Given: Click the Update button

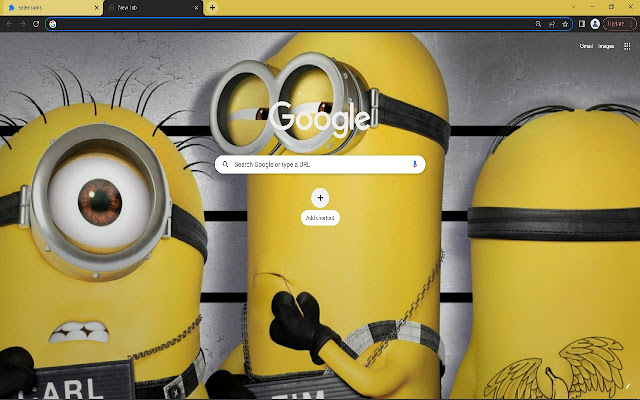Looking at the screenshot, I should pos(619,24).
